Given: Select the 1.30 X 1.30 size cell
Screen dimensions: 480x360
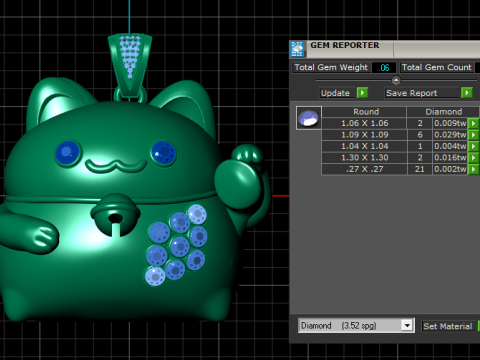Looking at the screenshot, I should coord(364,158).
